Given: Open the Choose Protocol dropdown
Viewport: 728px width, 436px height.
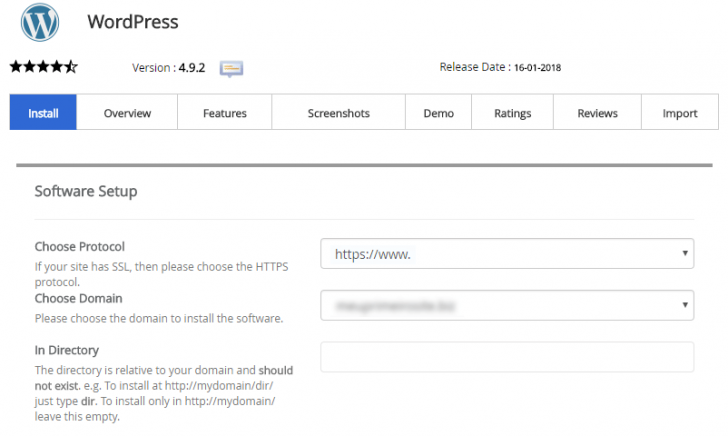Looking at the screenshot, I should (507, 254).
